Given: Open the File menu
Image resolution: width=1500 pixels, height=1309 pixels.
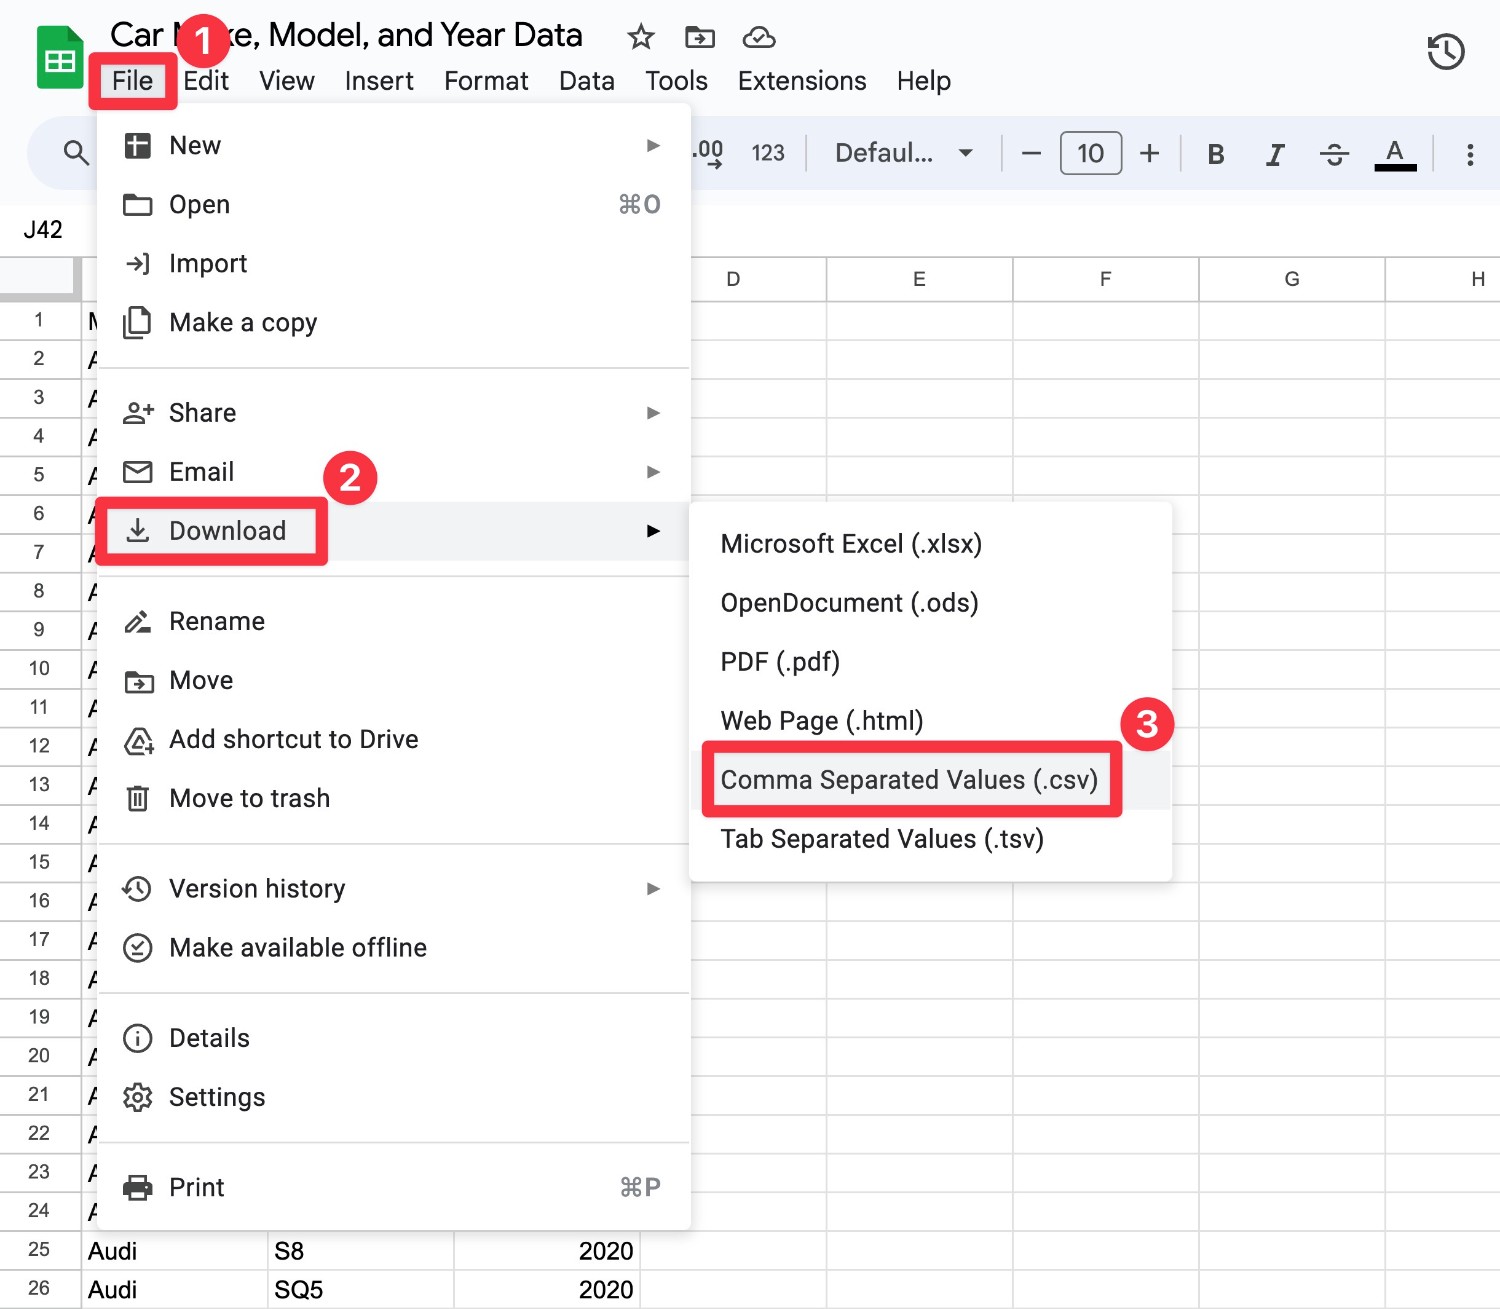Looking at the screenshot, I should [x=132, y=81].
